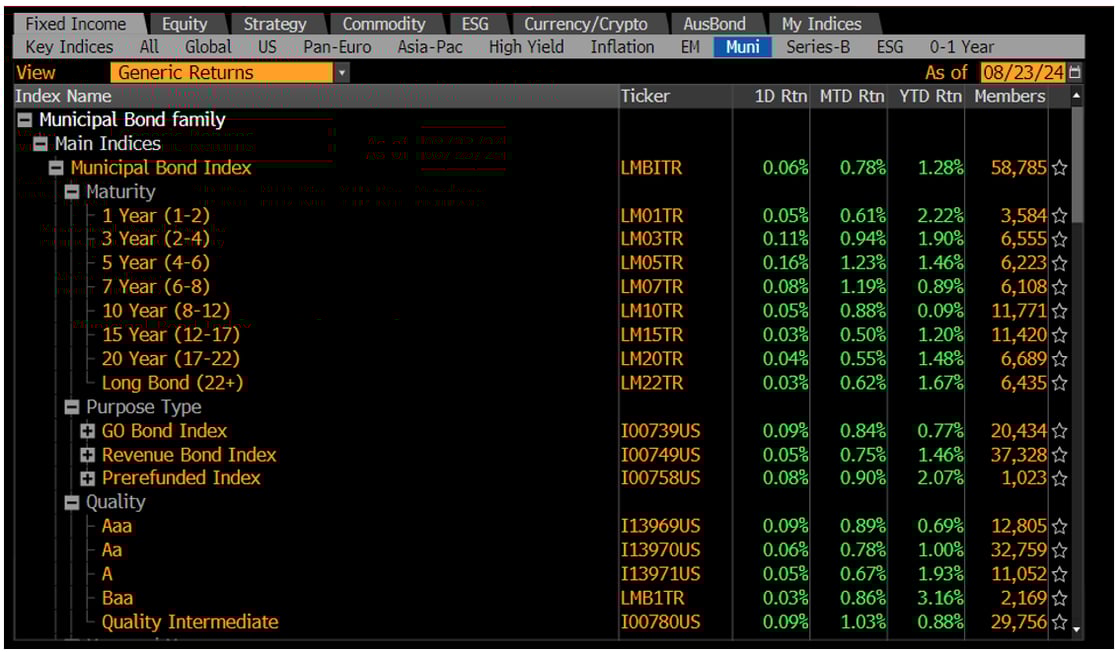The width and height of the screenshot is (1120, 652).
Task: Collapse the Maturity section
Action: (70, 191)
